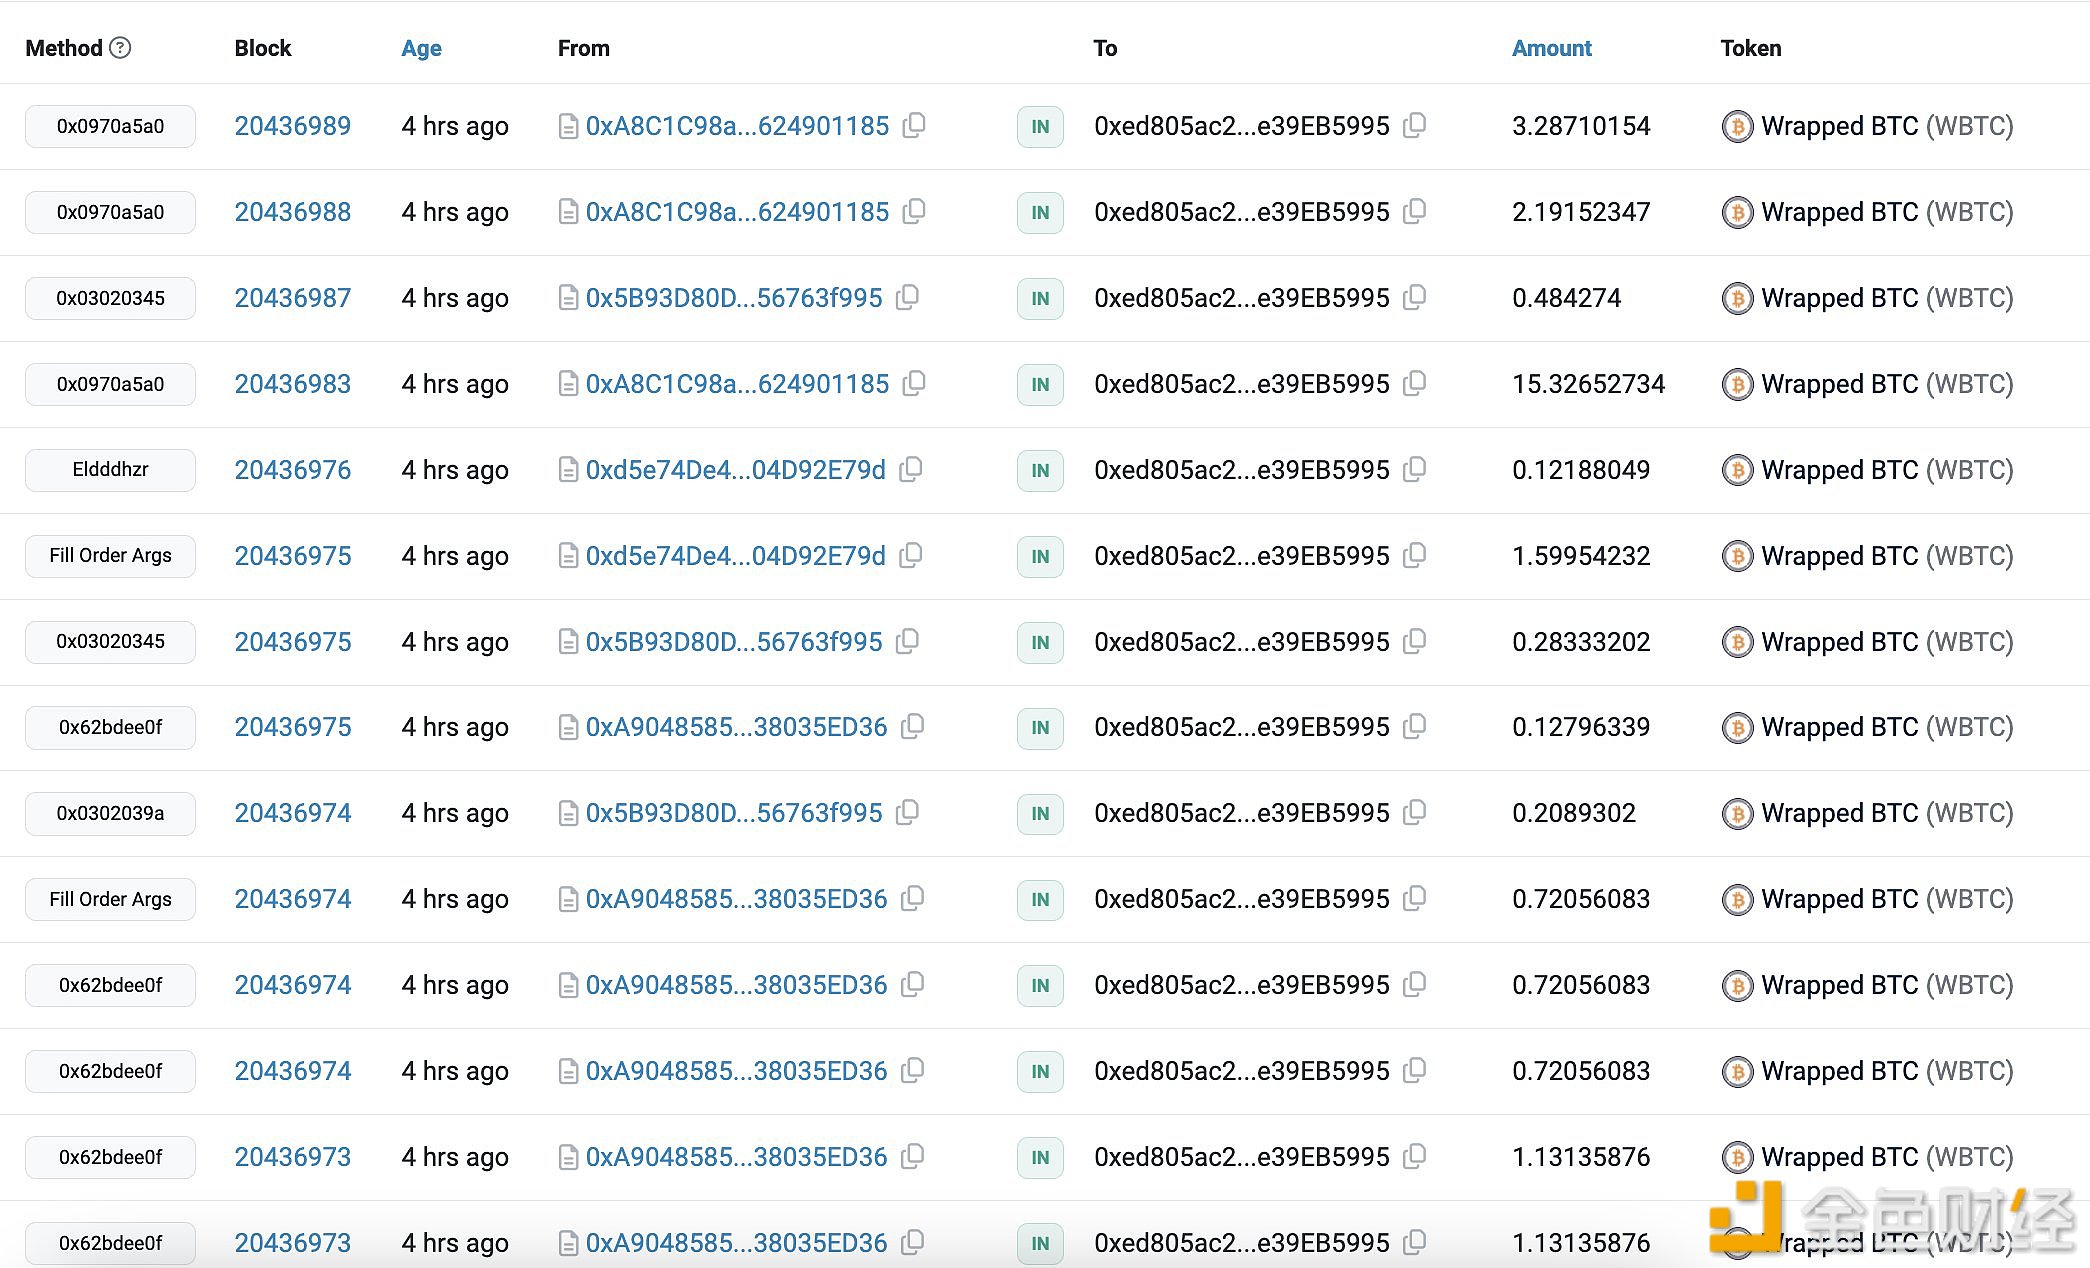Open sender 0x5B93D80D...56763f995 in the 0.2089302 row
The width and height of the screenshot is (2090, 1268).
[x=734, y=813]
